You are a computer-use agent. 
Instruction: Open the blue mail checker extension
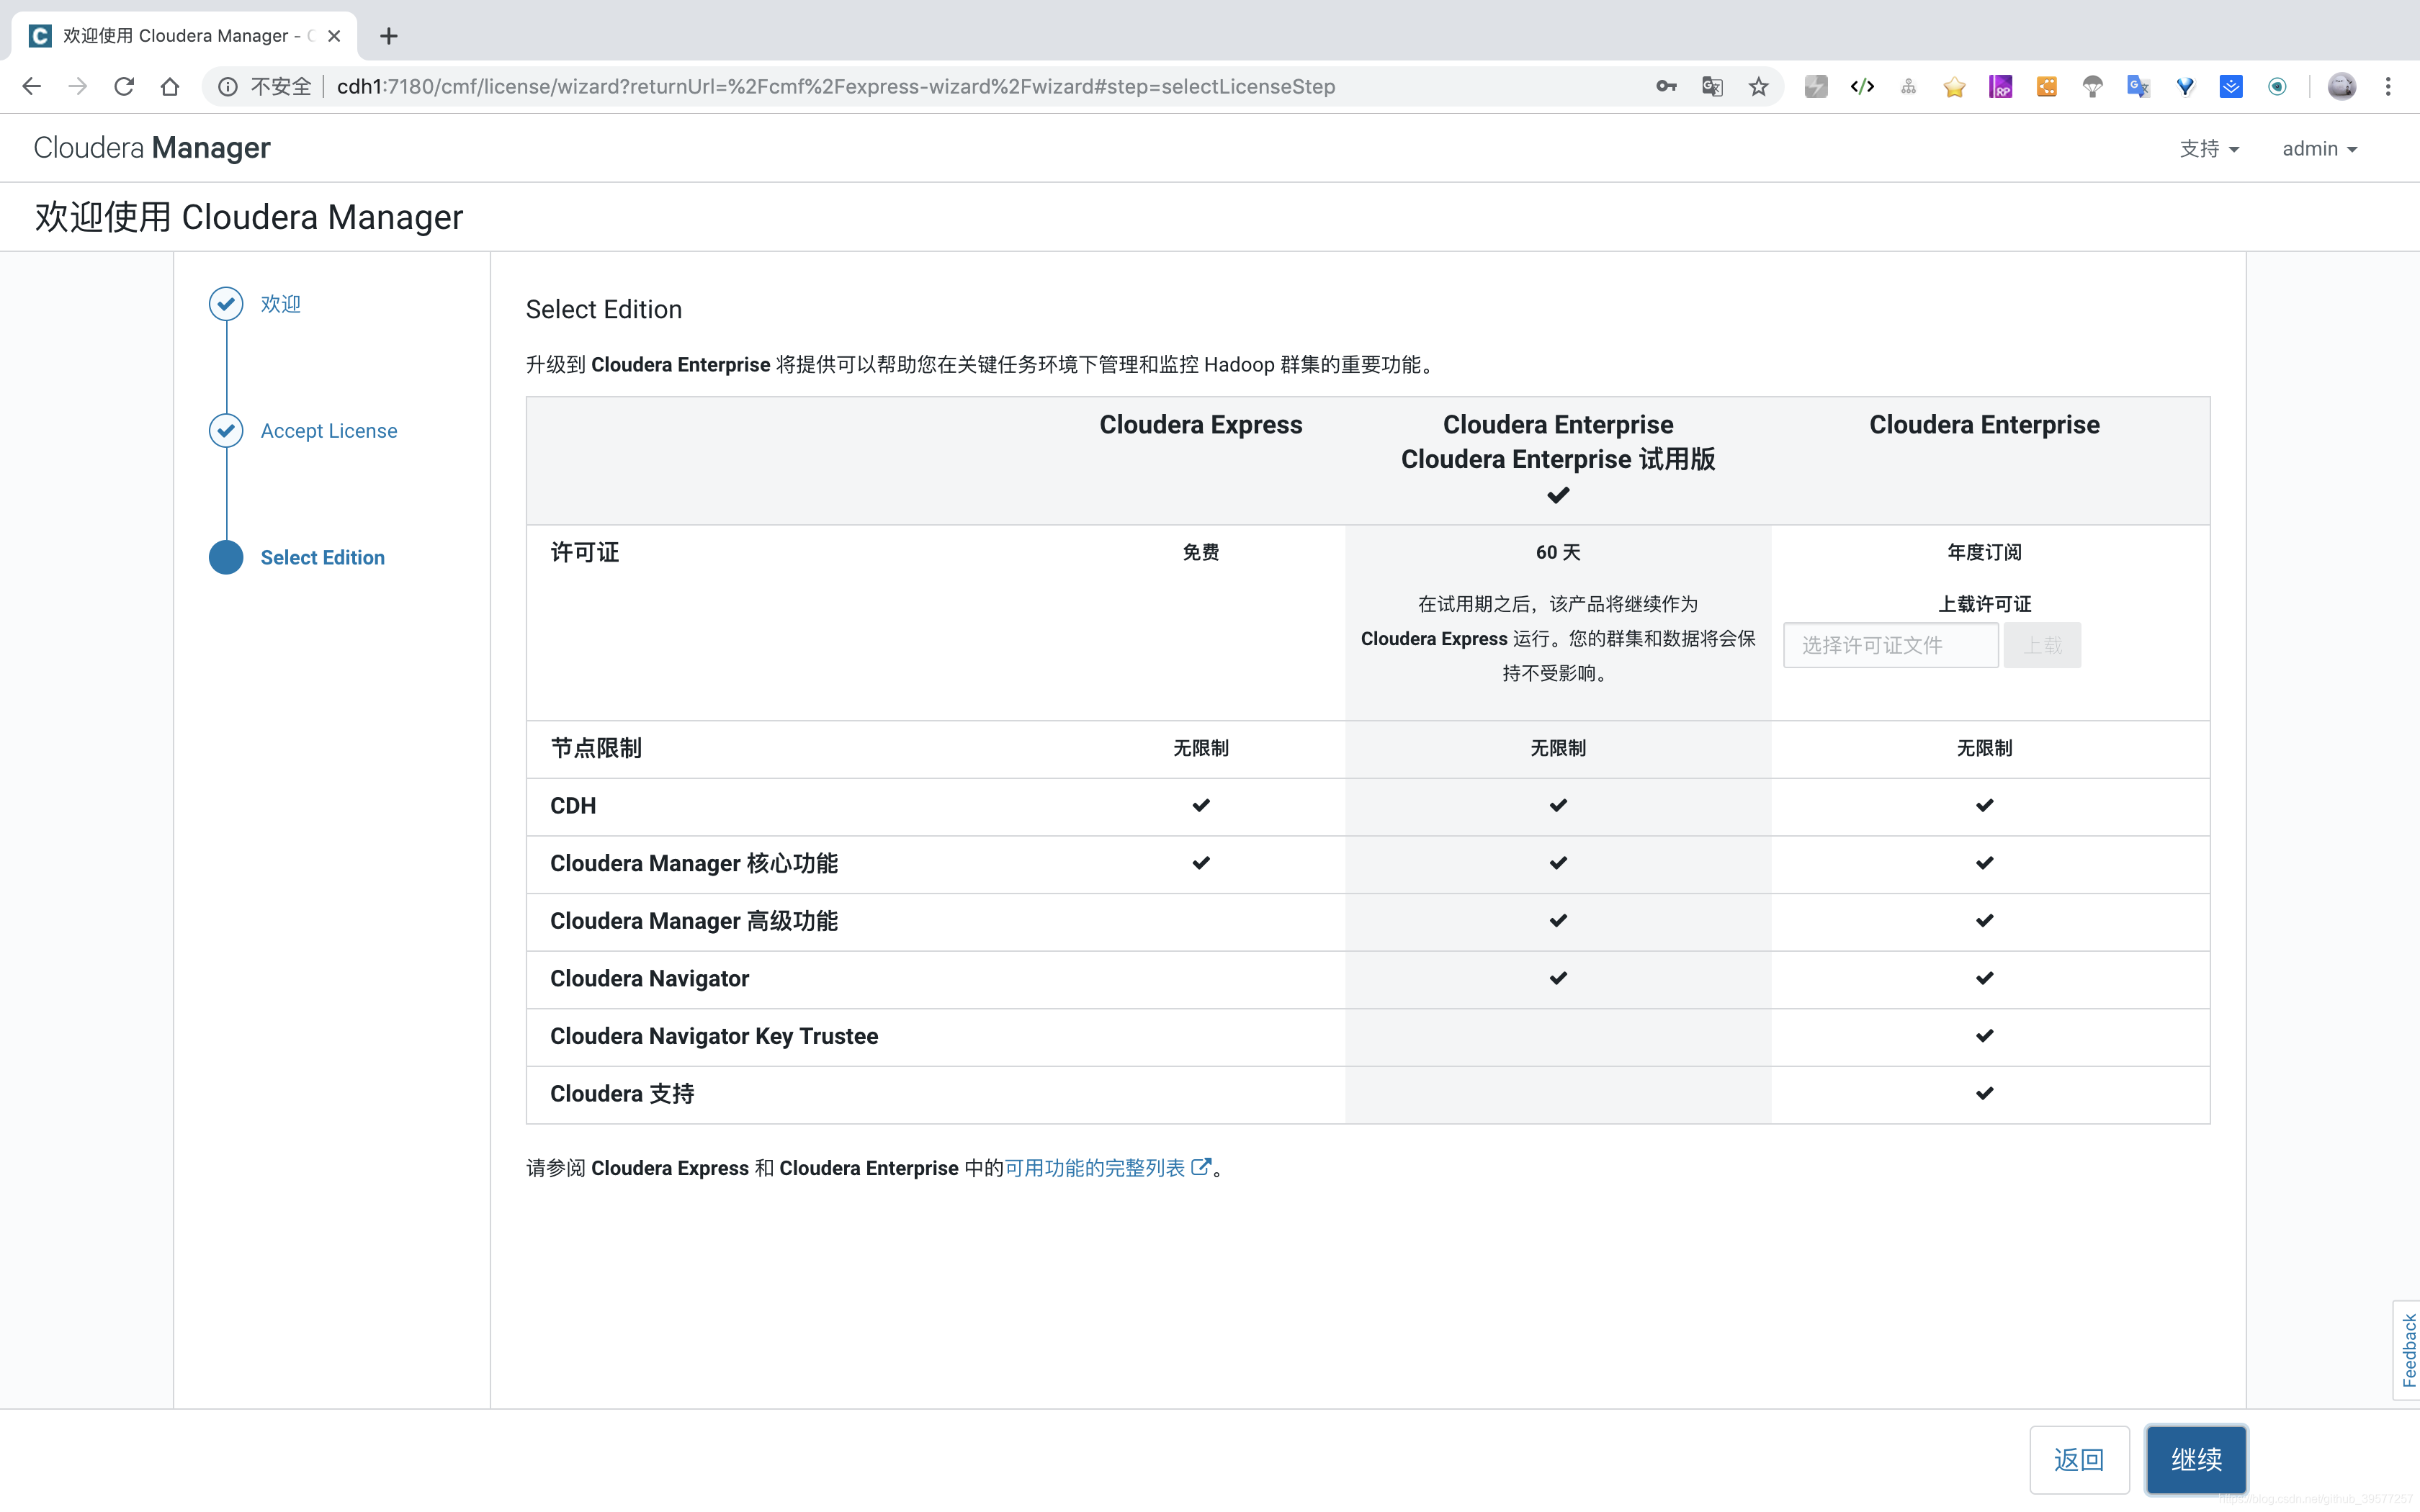[2231, 87]
